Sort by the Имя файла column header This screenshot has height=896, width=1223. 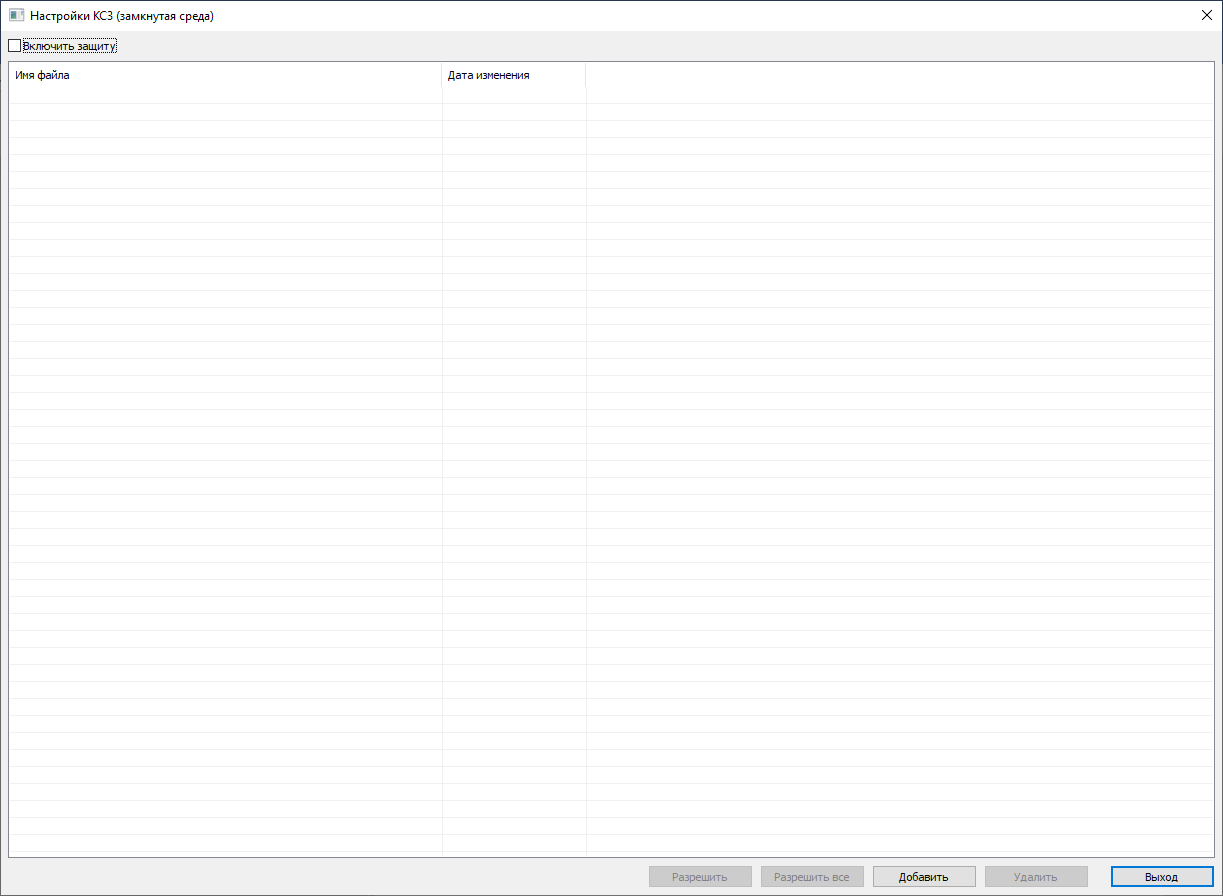point(225,75)
